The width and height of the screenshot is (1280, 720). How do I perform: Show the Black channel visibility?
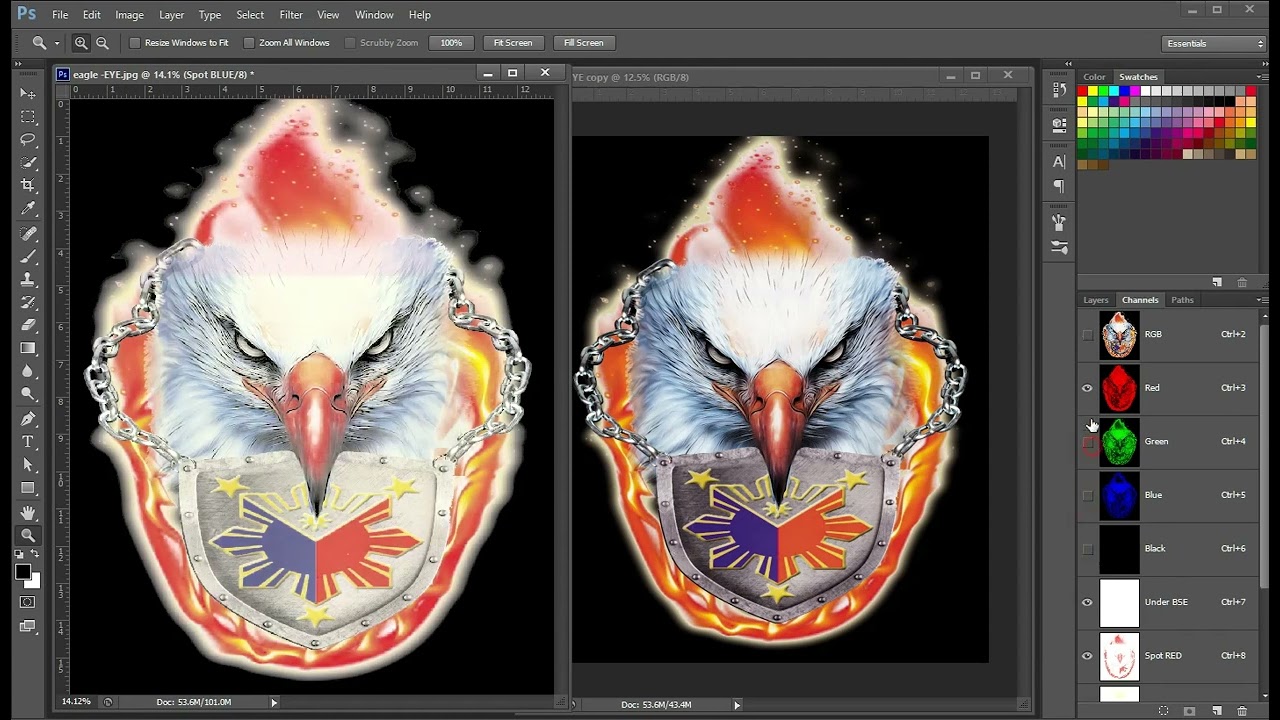point(1088,549)
